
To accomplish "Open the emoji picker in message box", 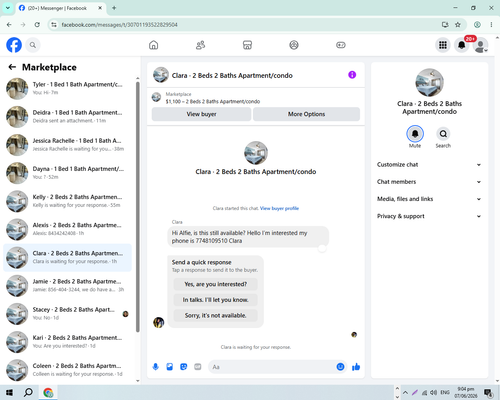I will (340, 367).
